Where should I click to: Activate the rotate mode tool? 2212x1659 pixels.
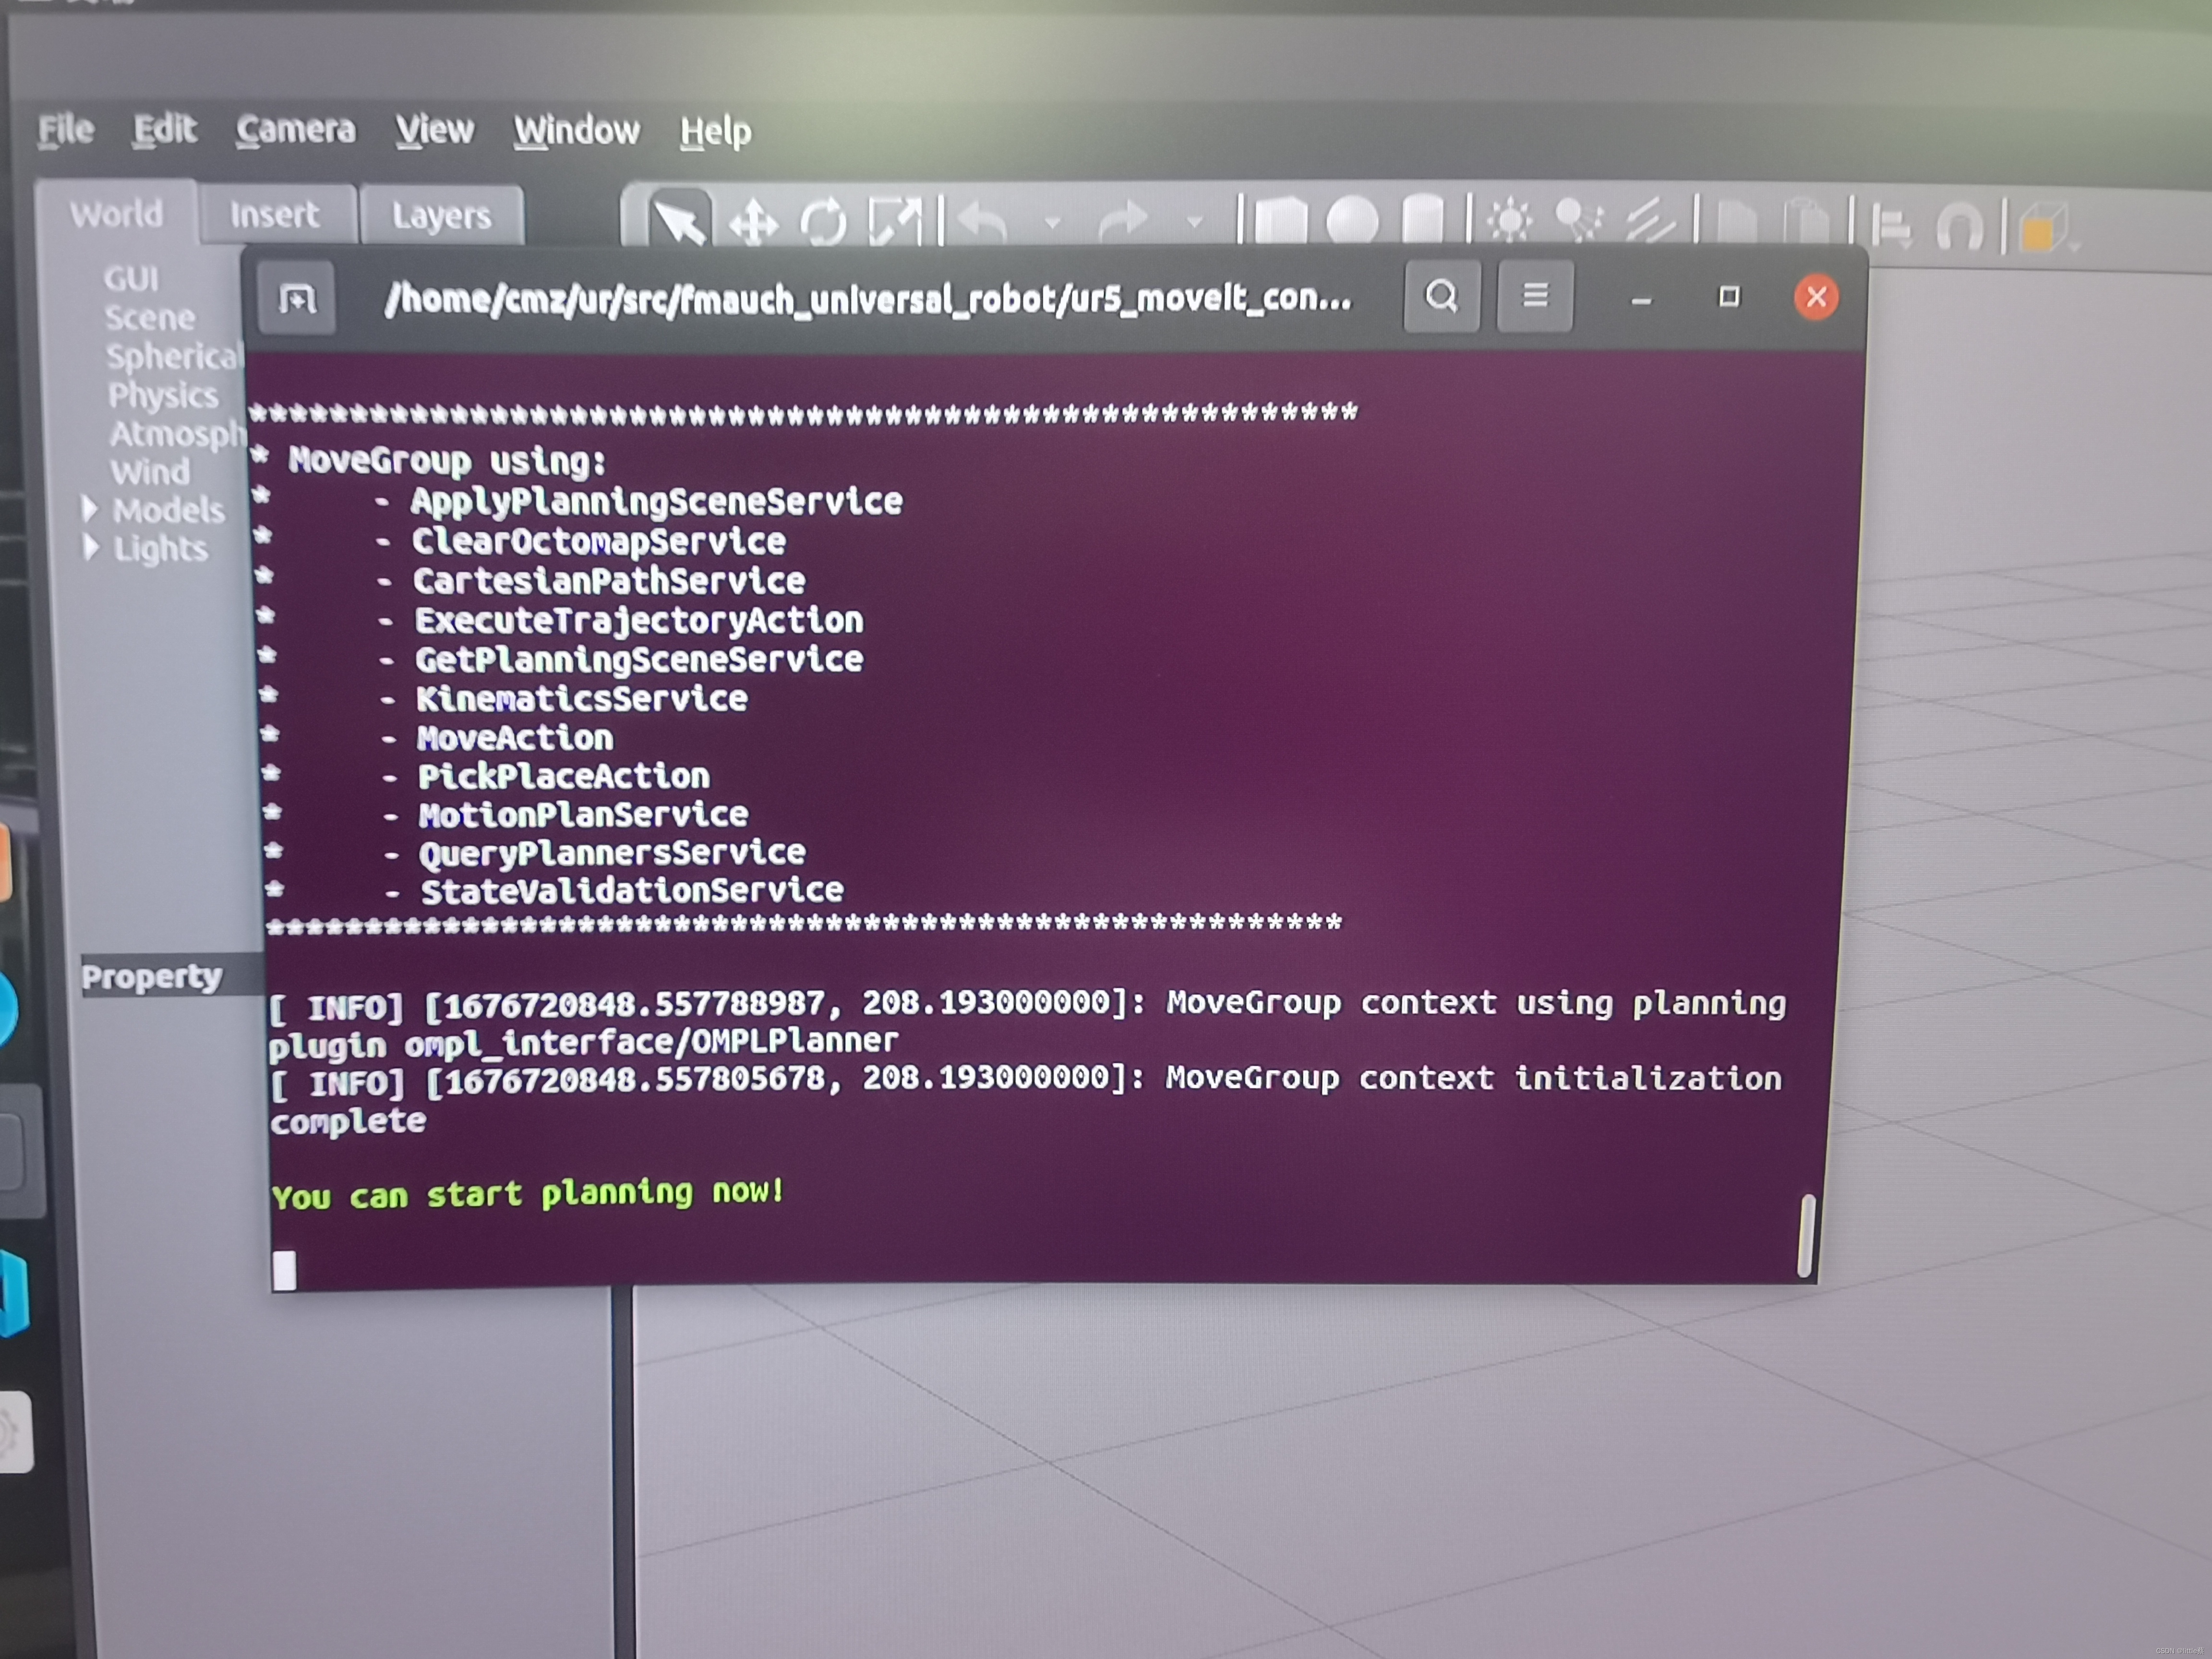(823, 221)
